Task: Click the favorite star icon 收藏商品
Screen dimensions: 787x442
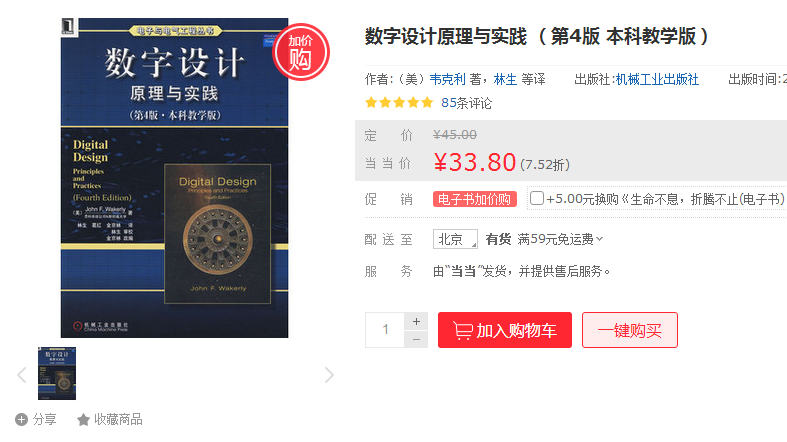Action: [x=83, y=419]
